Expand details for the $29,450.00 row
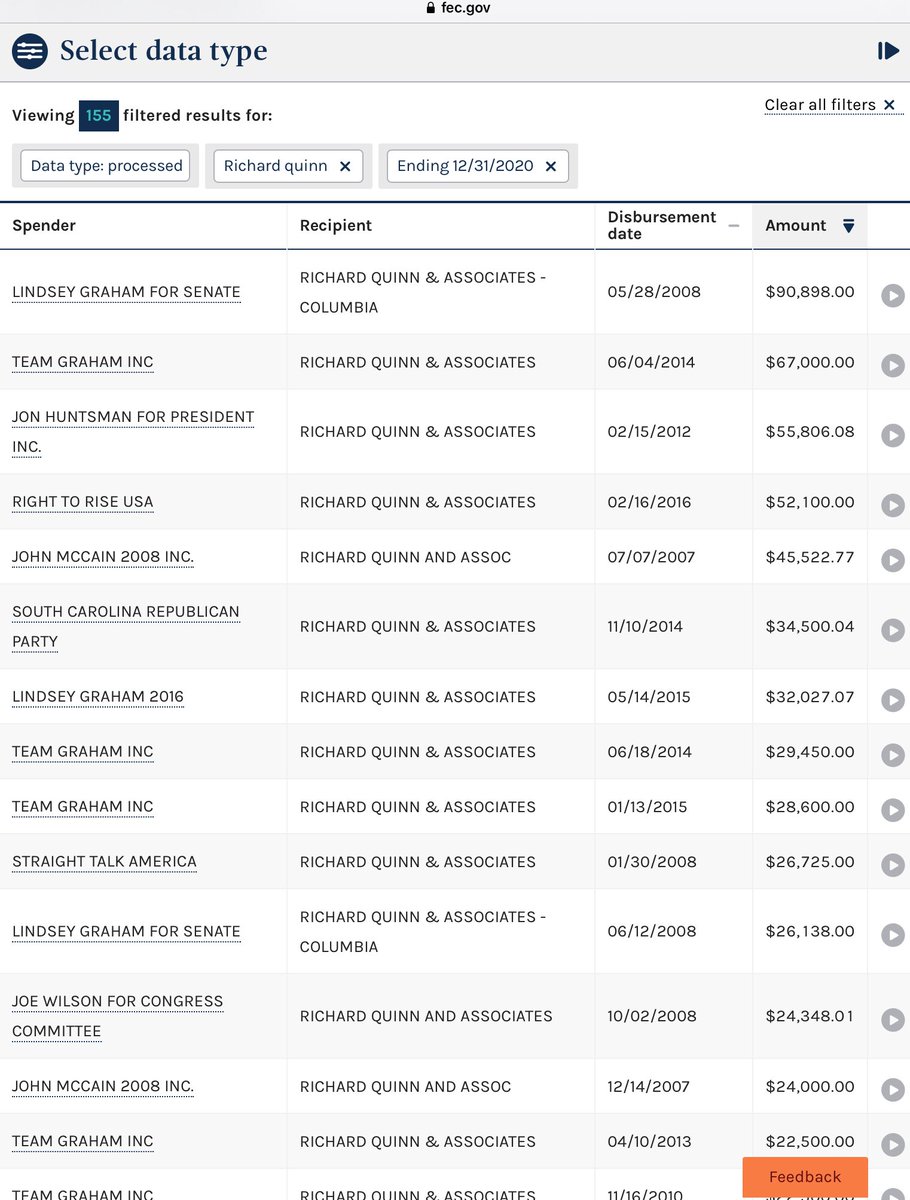 [x=892, y=755]
